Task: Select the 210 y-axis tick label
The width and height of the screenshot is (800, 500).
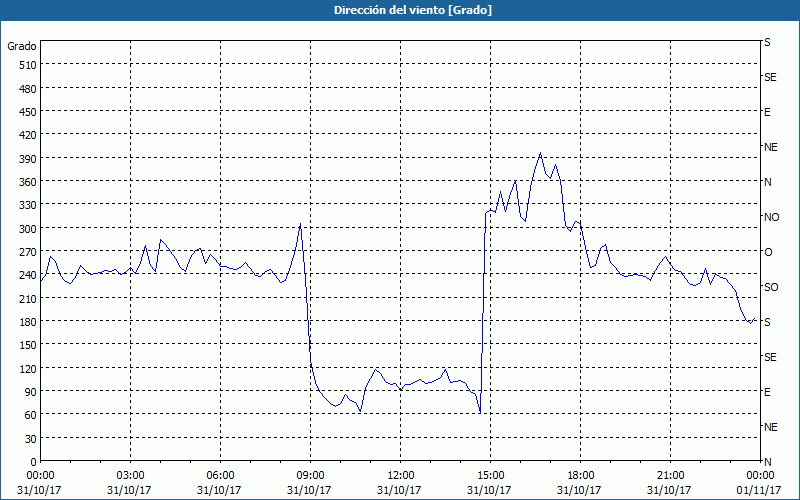Action: 28,298
